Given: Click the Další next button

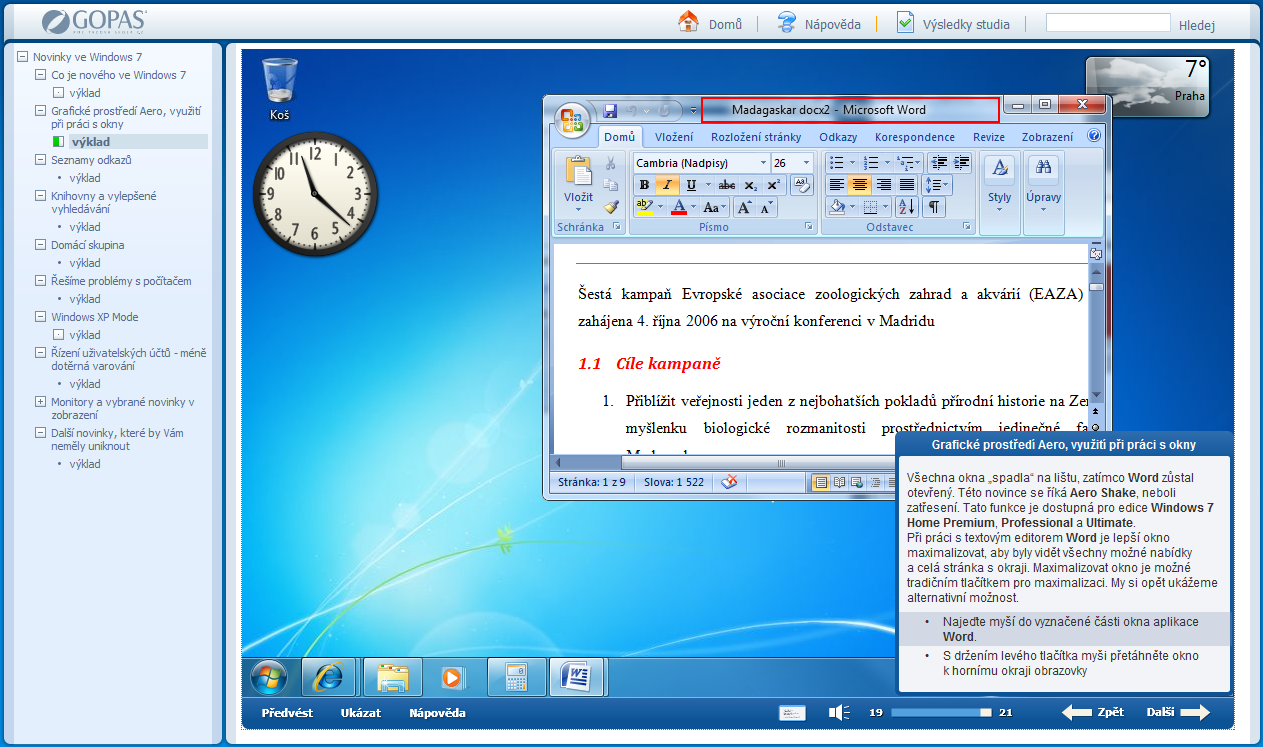Looking at the screenshot, I should click(1178, 713).
